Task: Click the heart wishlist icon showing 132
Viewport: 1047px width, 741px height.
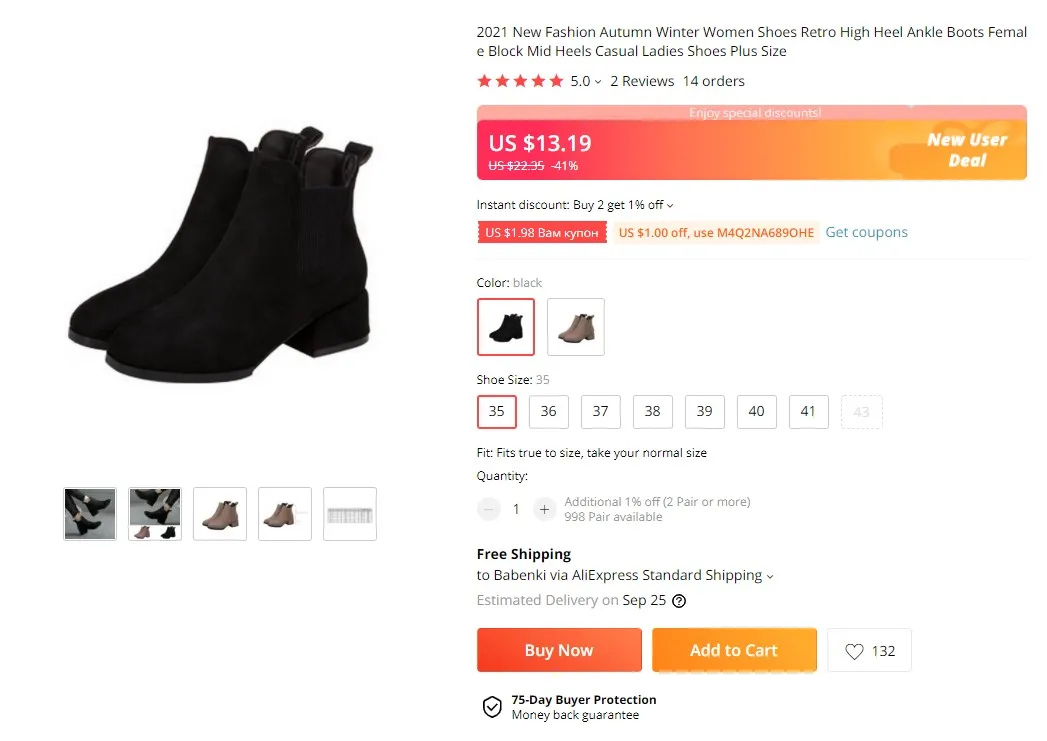Action: (x=854, y=651)
